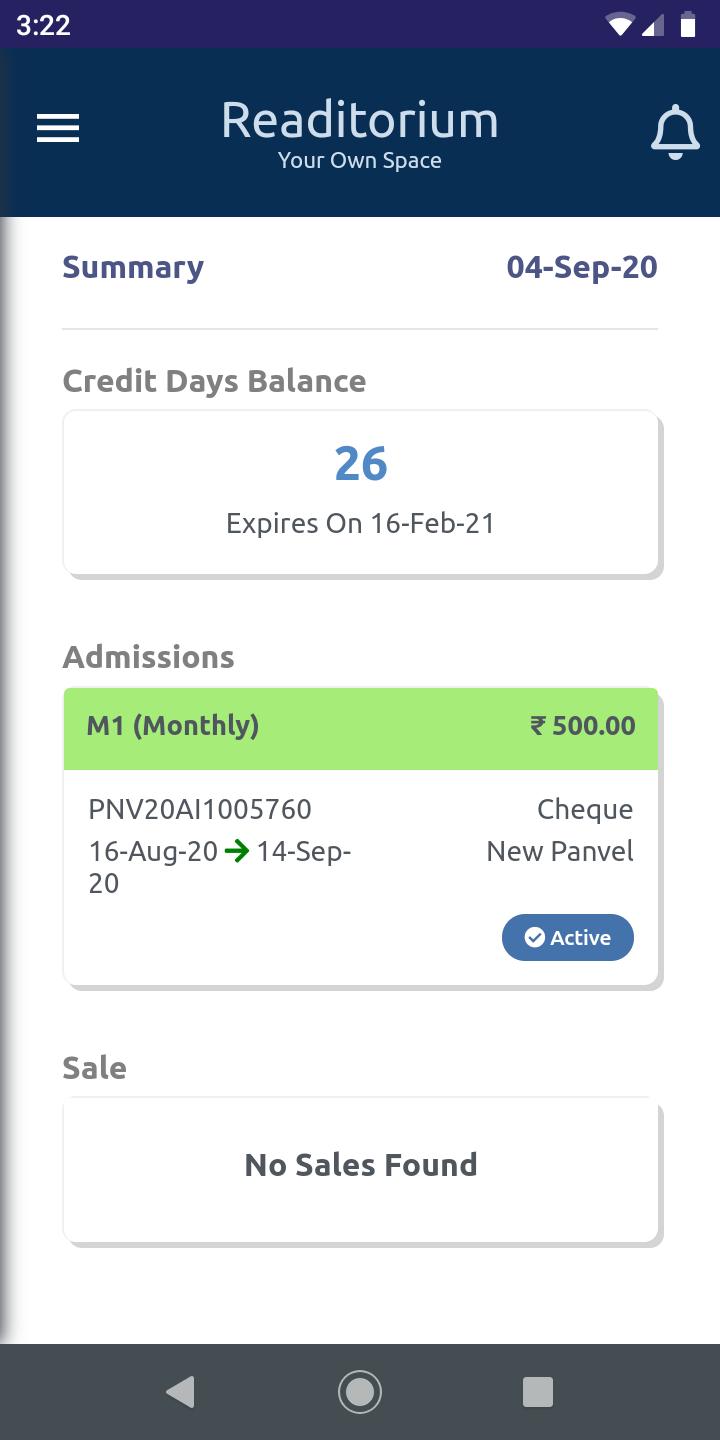Tap the notification bell icon

point(675,131)
